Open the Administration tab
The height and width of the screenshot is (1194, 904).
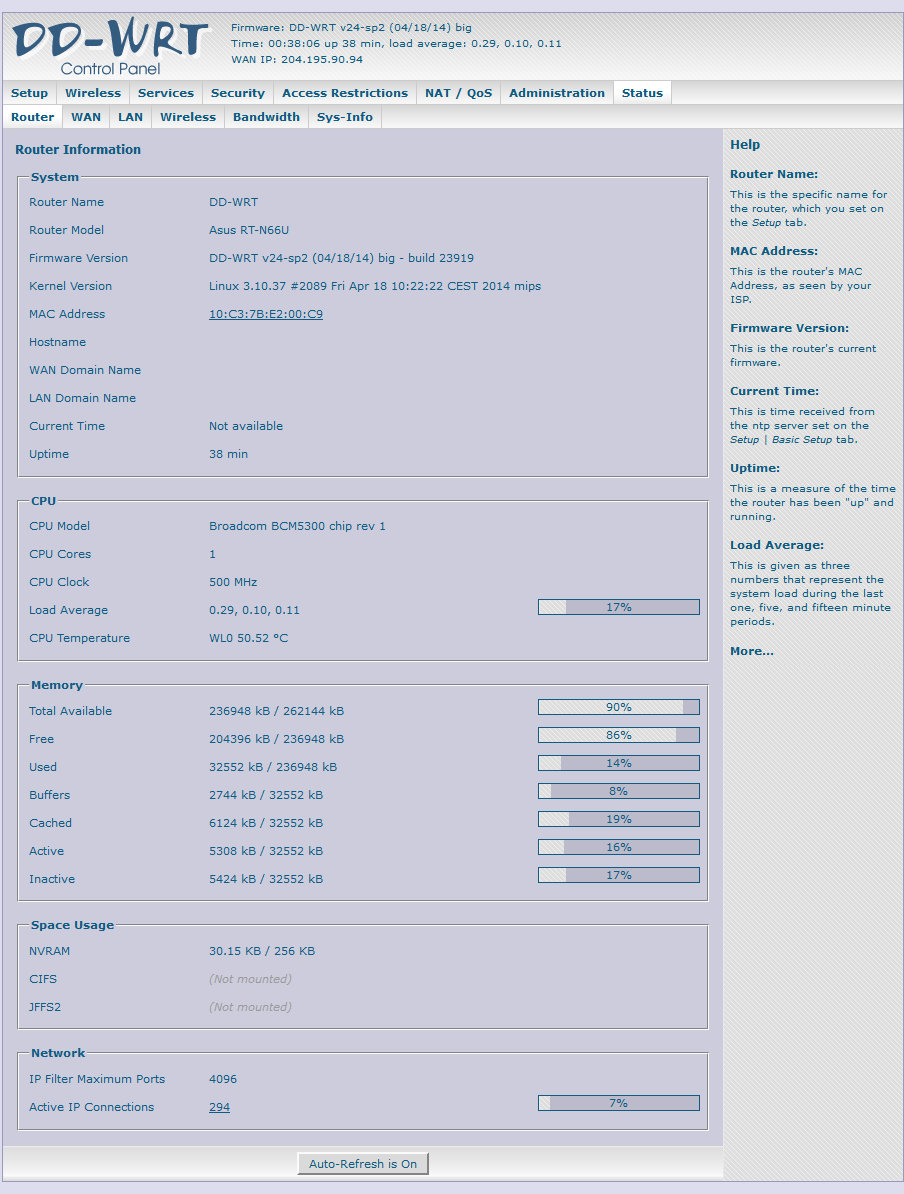[557, 93]
